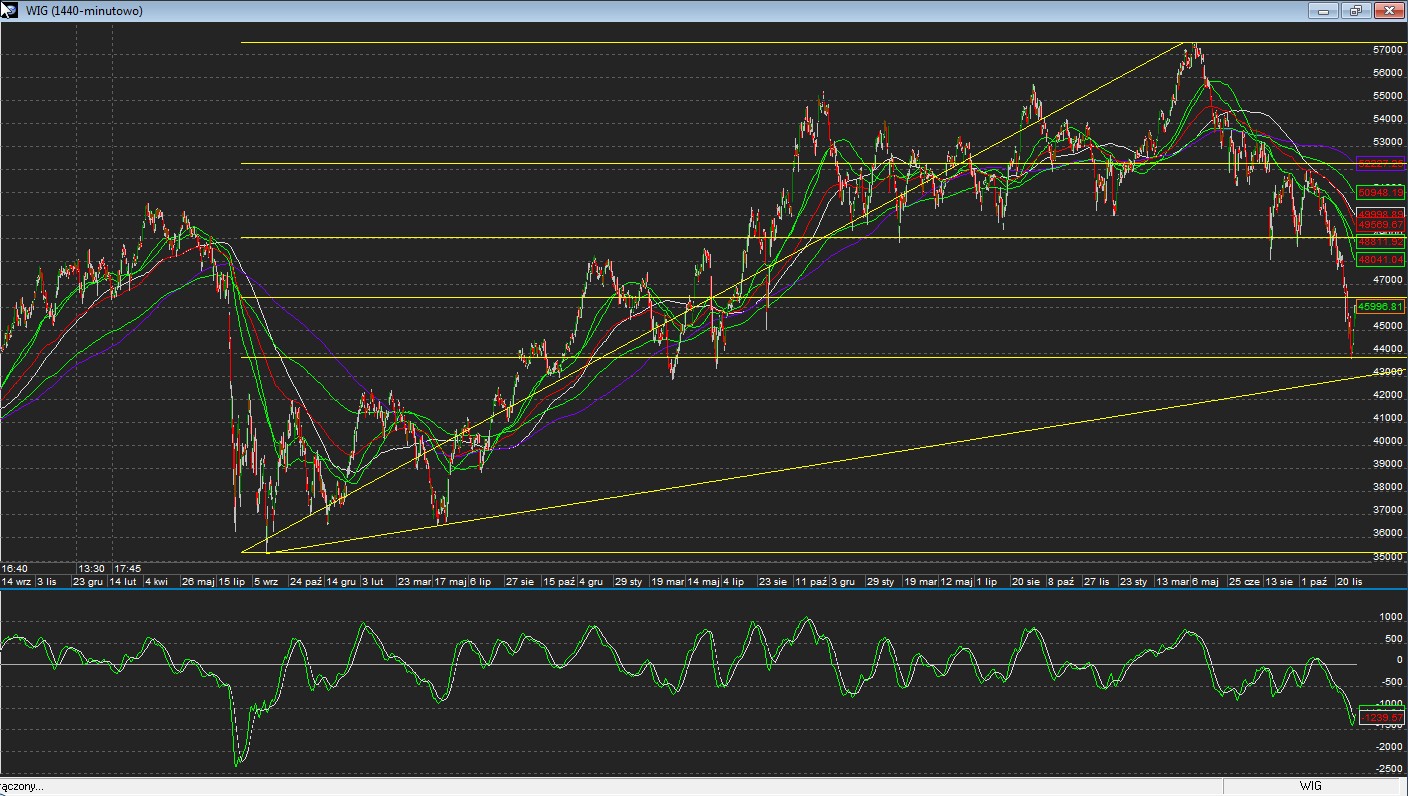Viewport: 1408px width, 796px height.
Task: Click the chart window system icon
Action: tap(9, 10)
